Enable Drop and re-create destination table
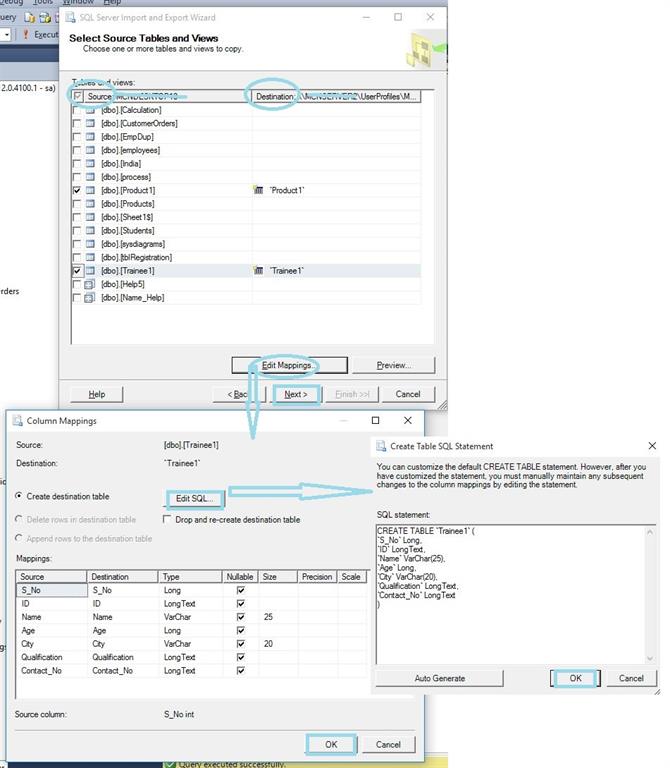 coord(167,519)
